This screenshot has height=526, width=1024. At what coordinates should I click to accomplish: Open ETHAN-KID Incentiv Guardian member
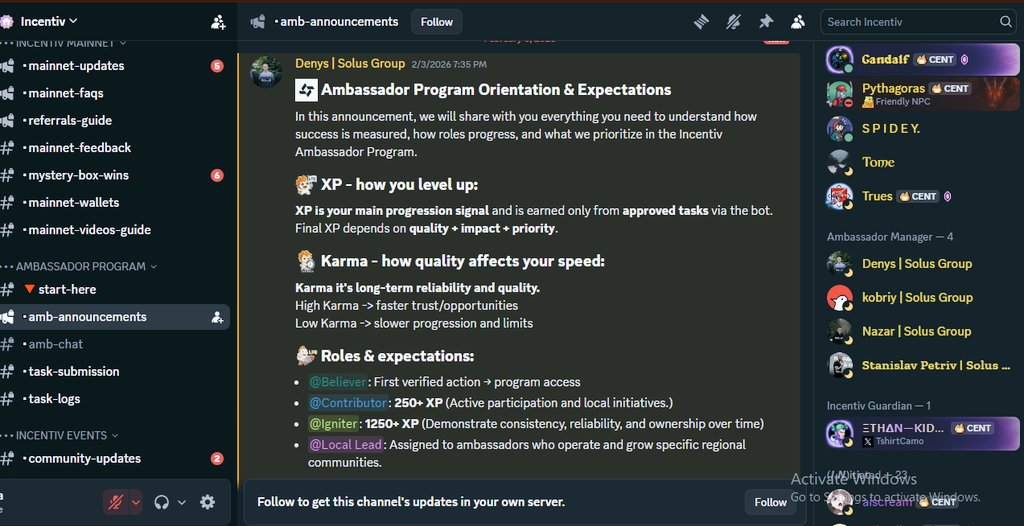921,433
